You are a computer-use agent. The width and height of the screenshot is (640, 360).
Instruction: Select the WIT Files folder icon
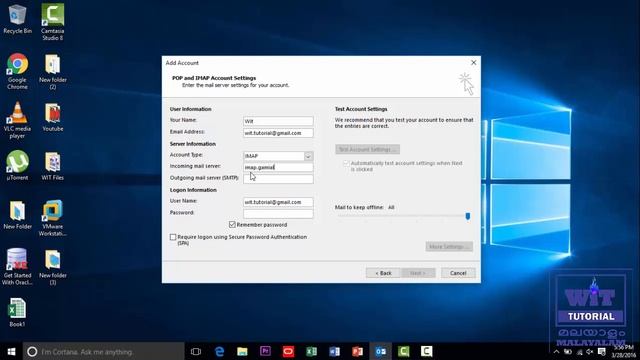click(x=53, y=166)
